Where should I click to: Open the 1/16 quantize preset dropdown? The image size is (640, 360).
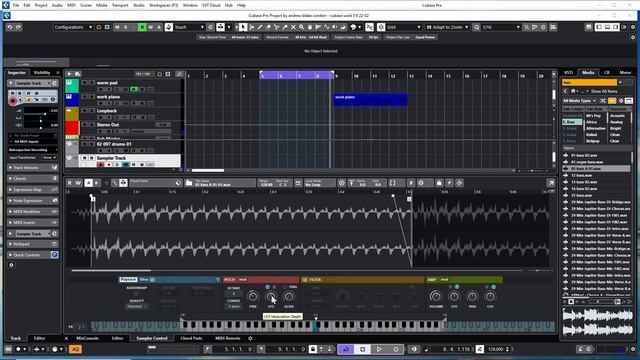pyautogui.click(x=501, y=27)
